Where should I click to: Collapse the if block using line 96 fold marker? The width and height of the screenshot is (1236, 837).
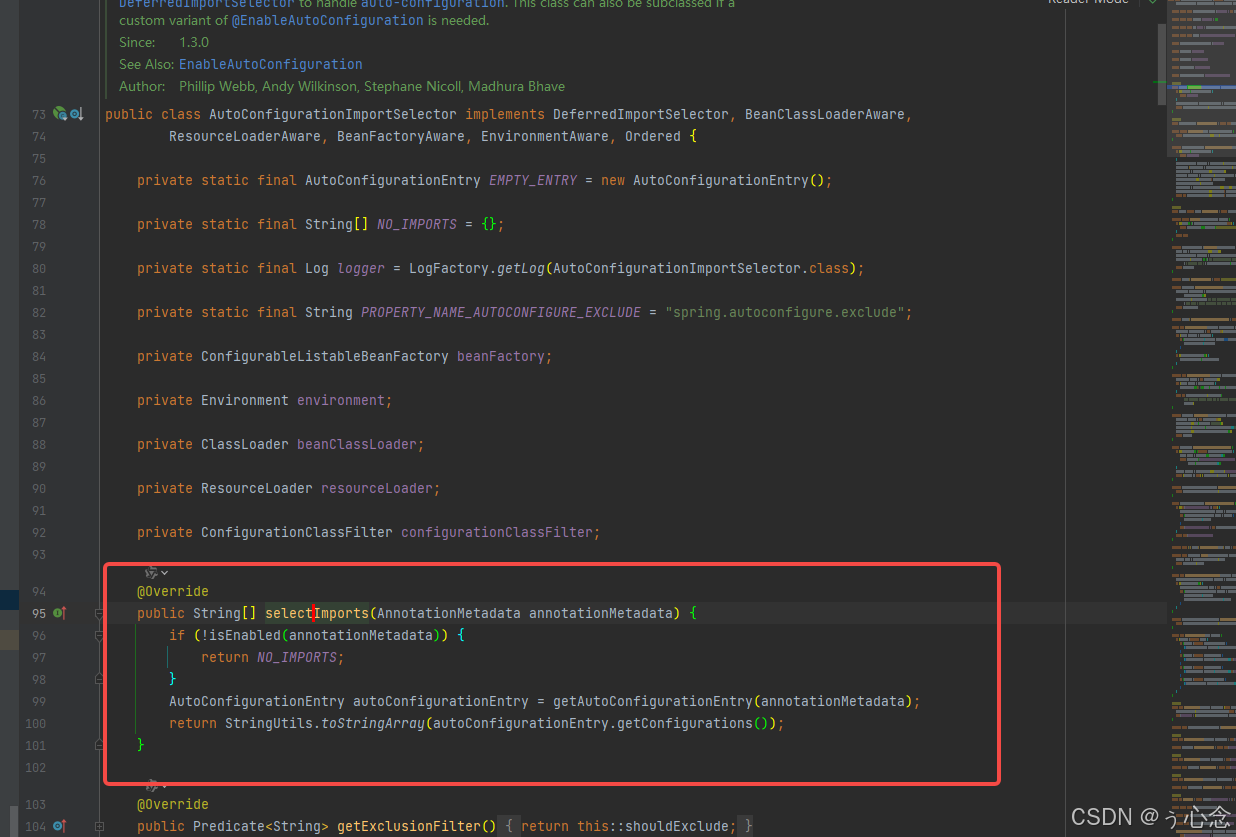(98, 634)
